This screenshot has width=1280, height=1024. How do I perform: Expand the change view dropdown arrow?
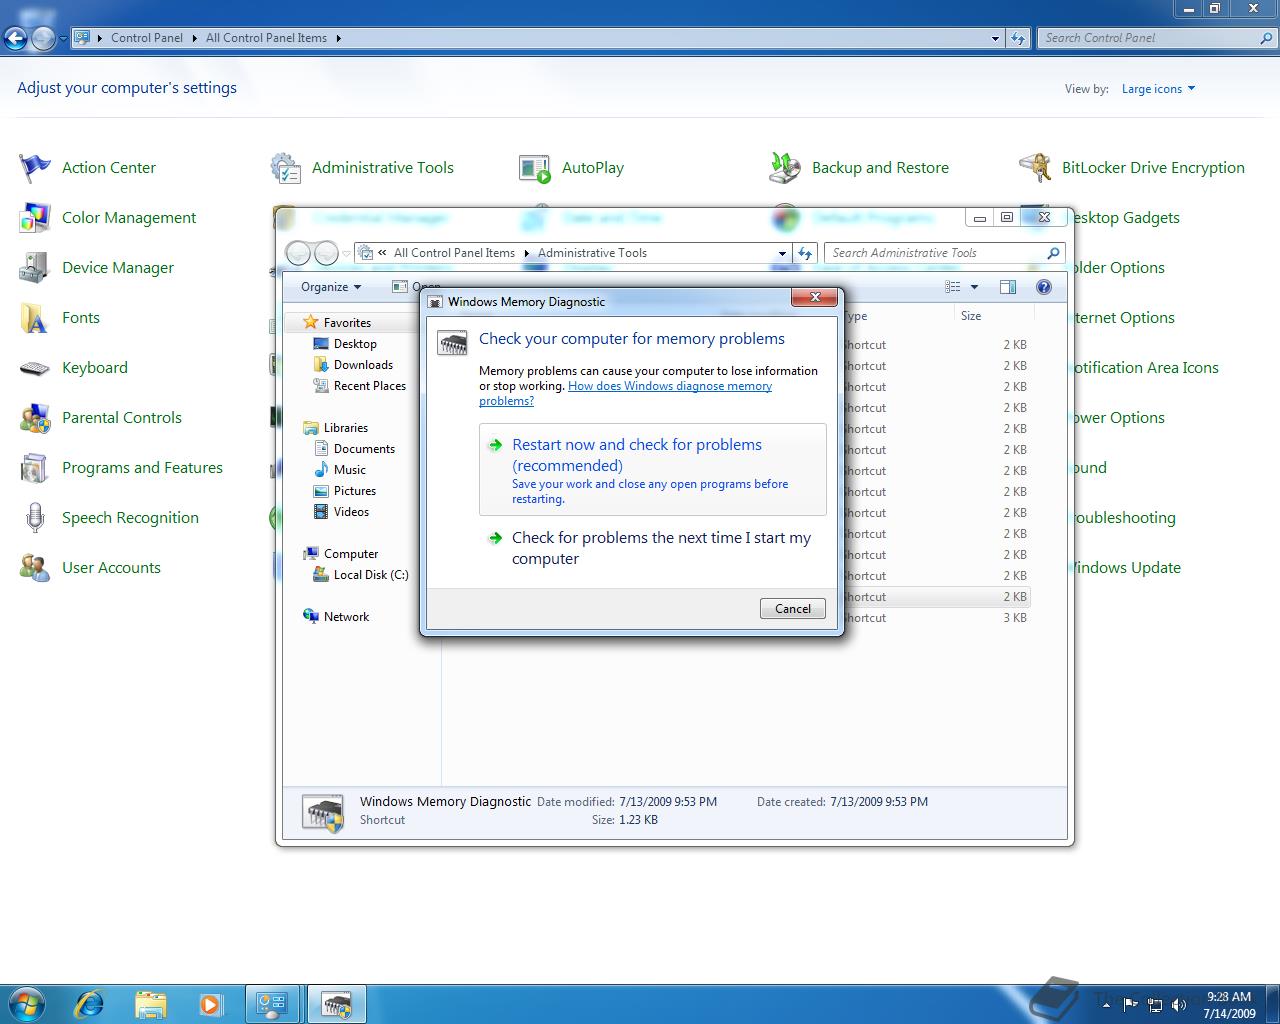point(974,287)
